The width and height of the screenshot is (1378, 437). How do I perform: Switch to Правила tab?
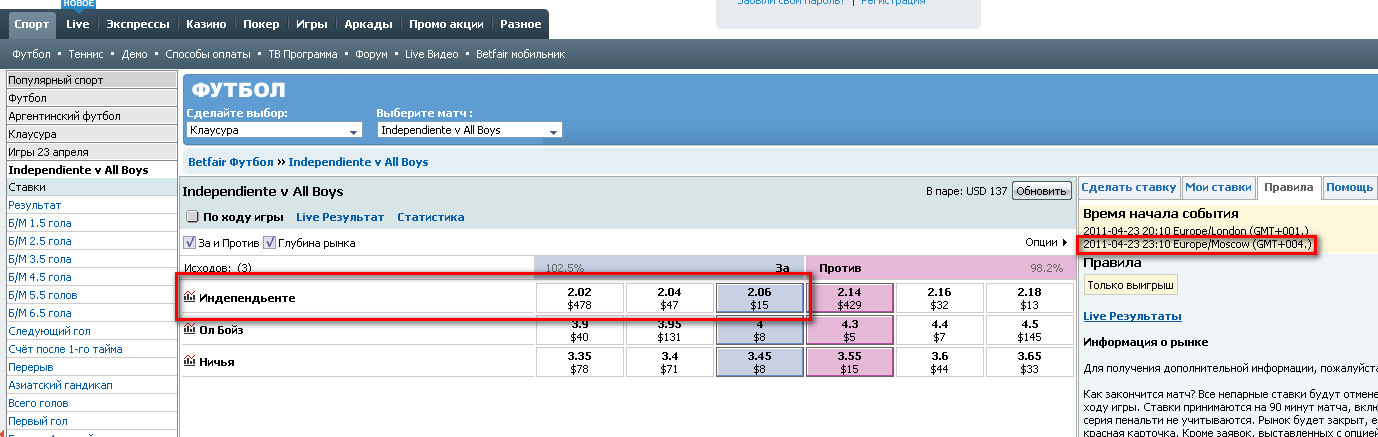(x=1288, y=187)
